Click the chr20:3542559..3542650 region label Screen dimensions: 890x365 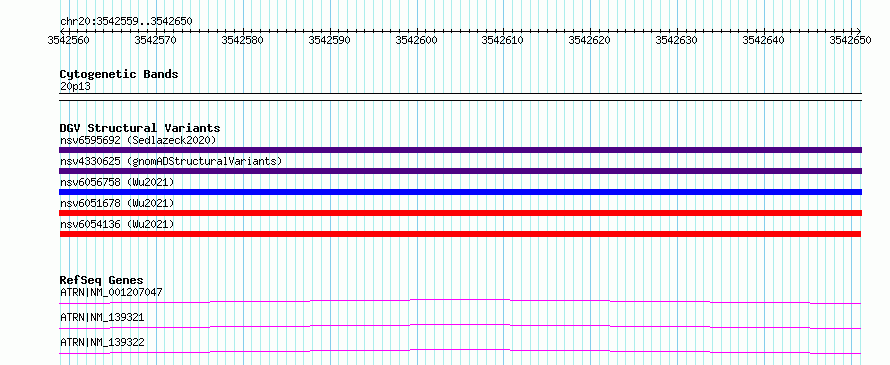pyautogui.click(x=126, y=21)
